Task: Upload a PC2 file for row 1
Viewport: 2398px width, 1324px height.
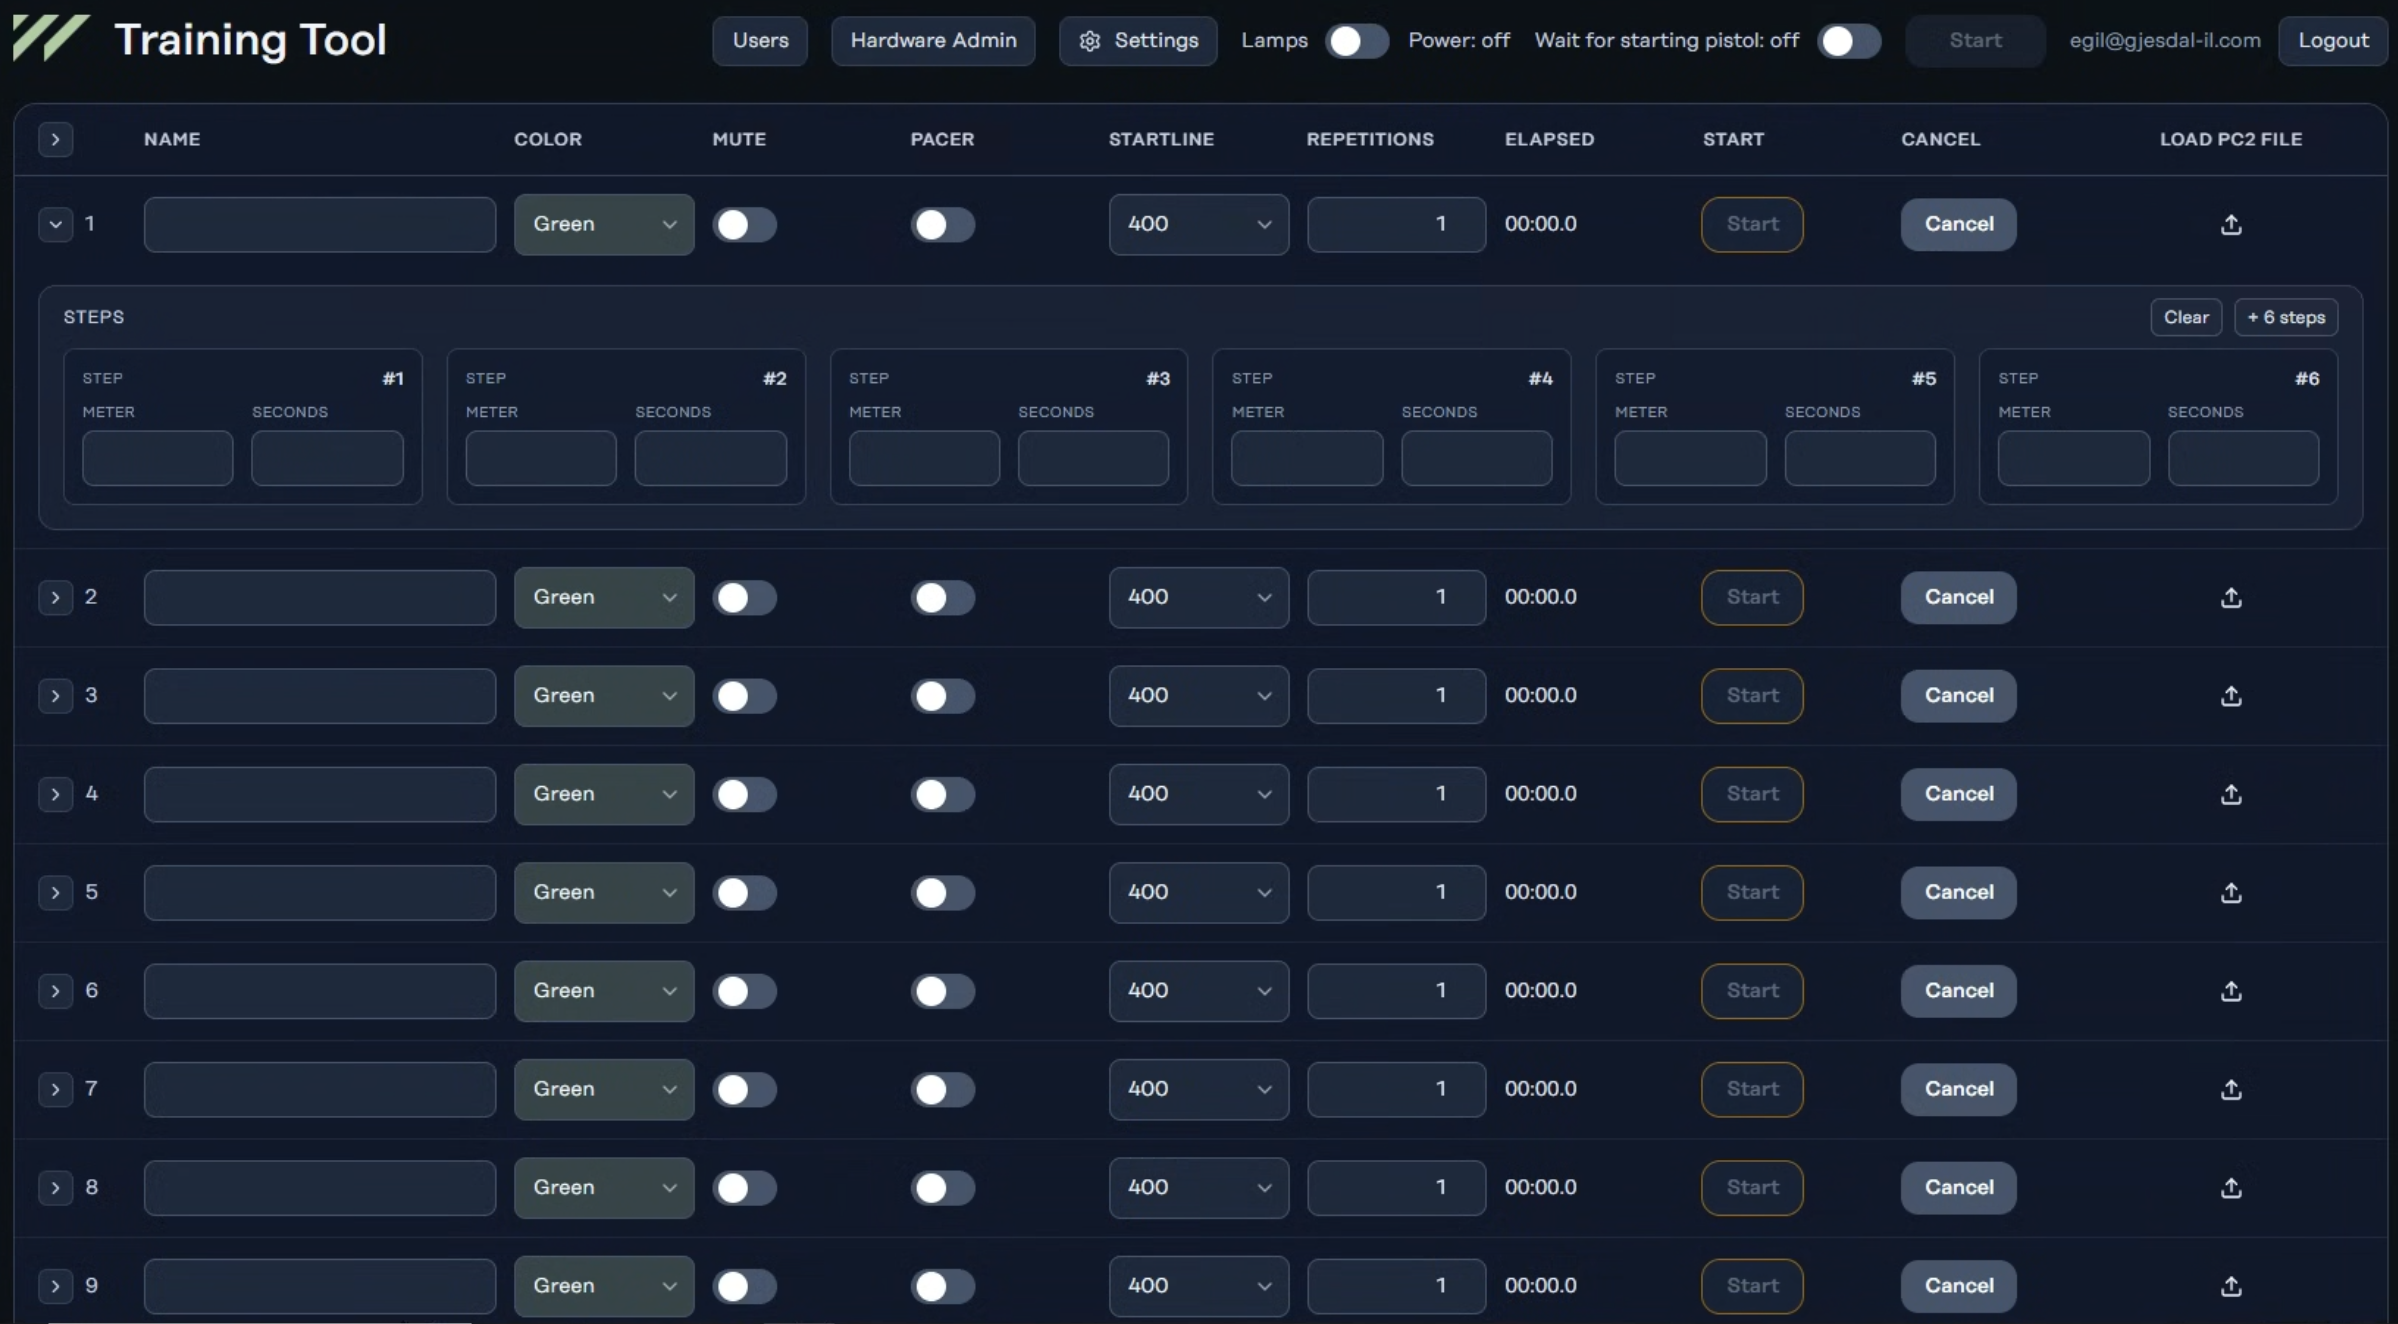Action: click(x=2230, y=224)
